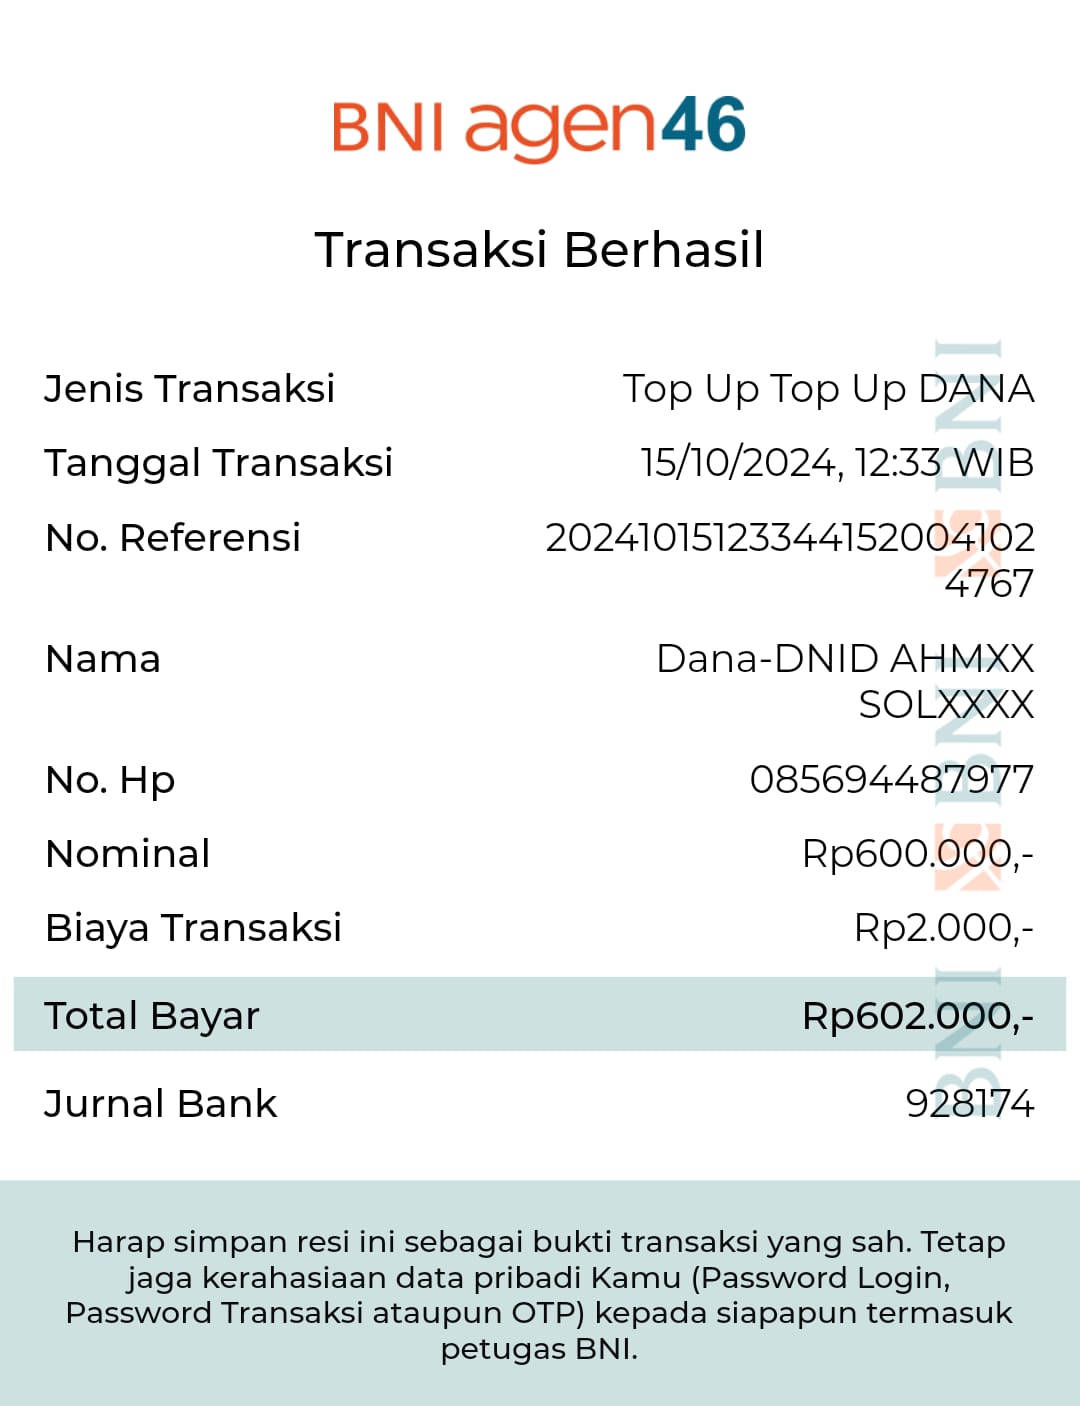The image size is (1080, 1406).
Task: Select the No. Referensi label
Action: (173, 538)
